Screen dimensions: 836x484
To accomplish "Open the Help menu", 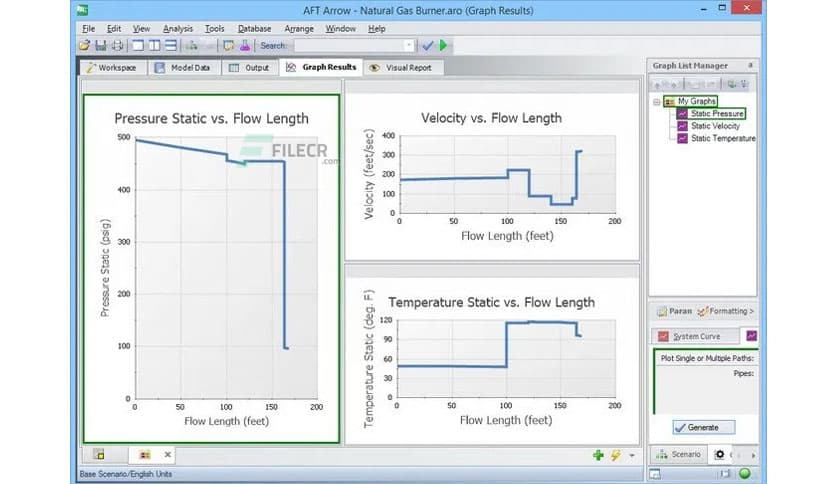I will [376, 29].
